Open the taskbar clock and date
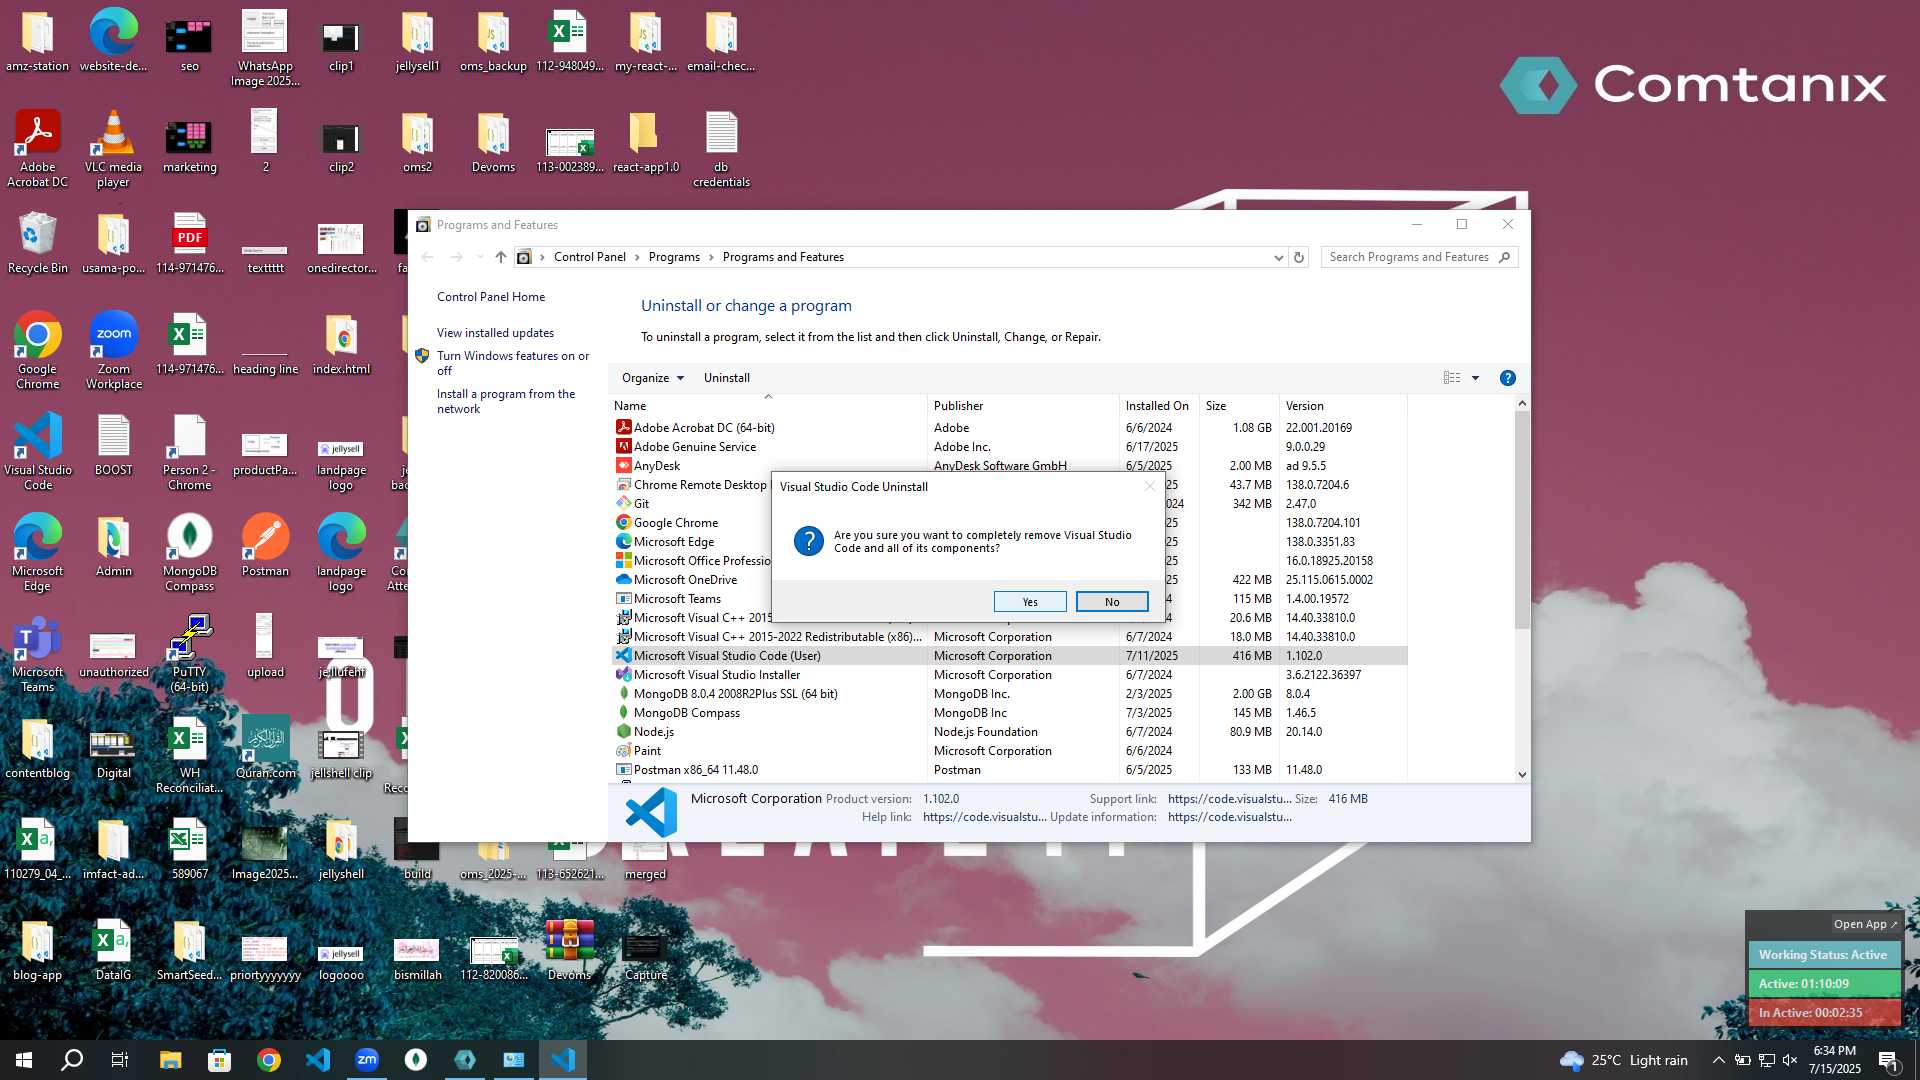This screenshot has height=1080, width=1920. point(1834,1060)
